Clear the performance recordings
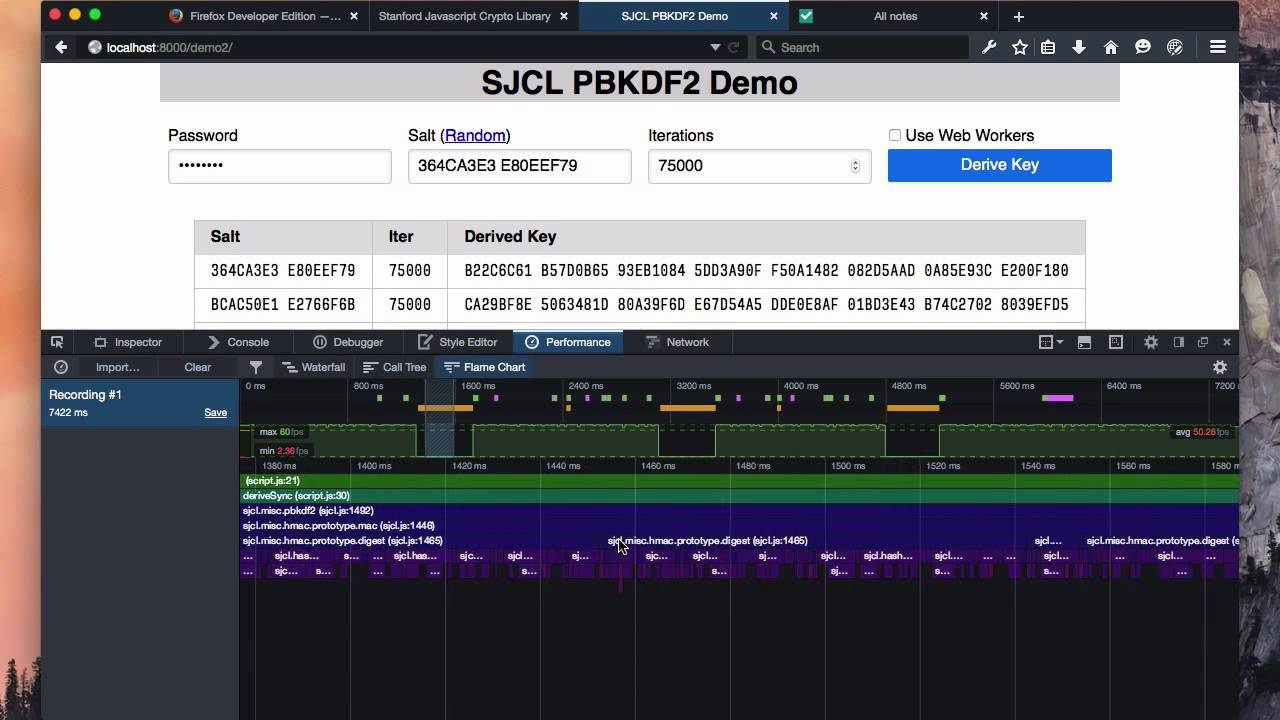Image resolution: width=1280 pixels, height=720 pixels. 198,367
